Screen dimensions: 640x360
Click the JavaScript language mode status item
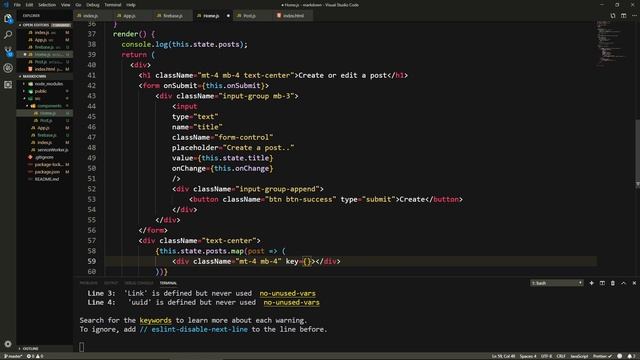click(579, 356)
